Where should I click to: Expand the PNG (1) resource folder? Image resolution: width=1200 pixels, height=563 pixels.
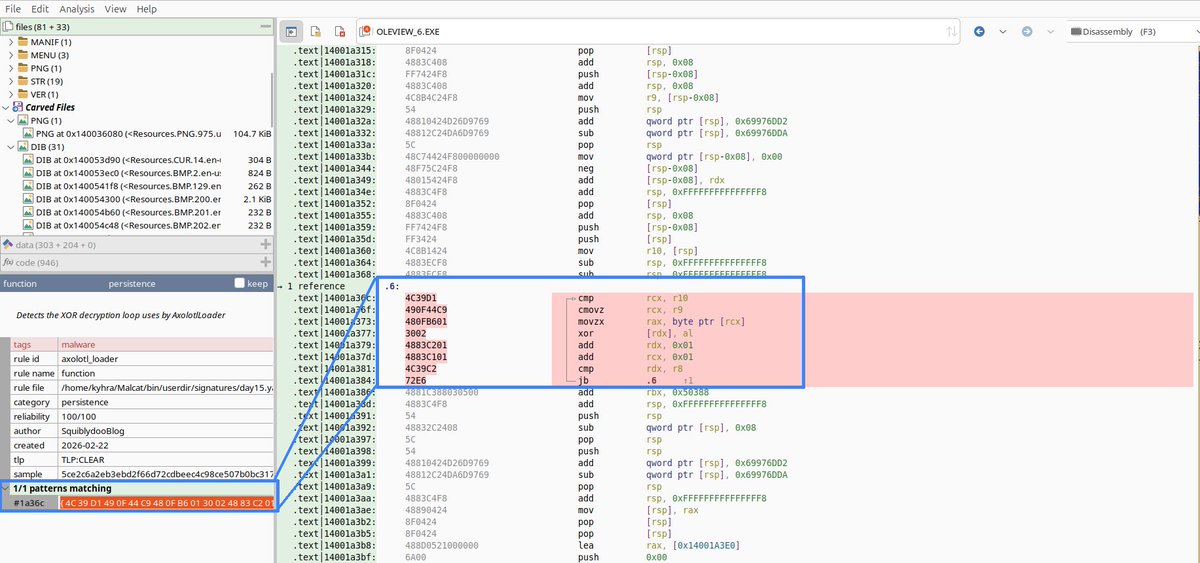[11, 68]
